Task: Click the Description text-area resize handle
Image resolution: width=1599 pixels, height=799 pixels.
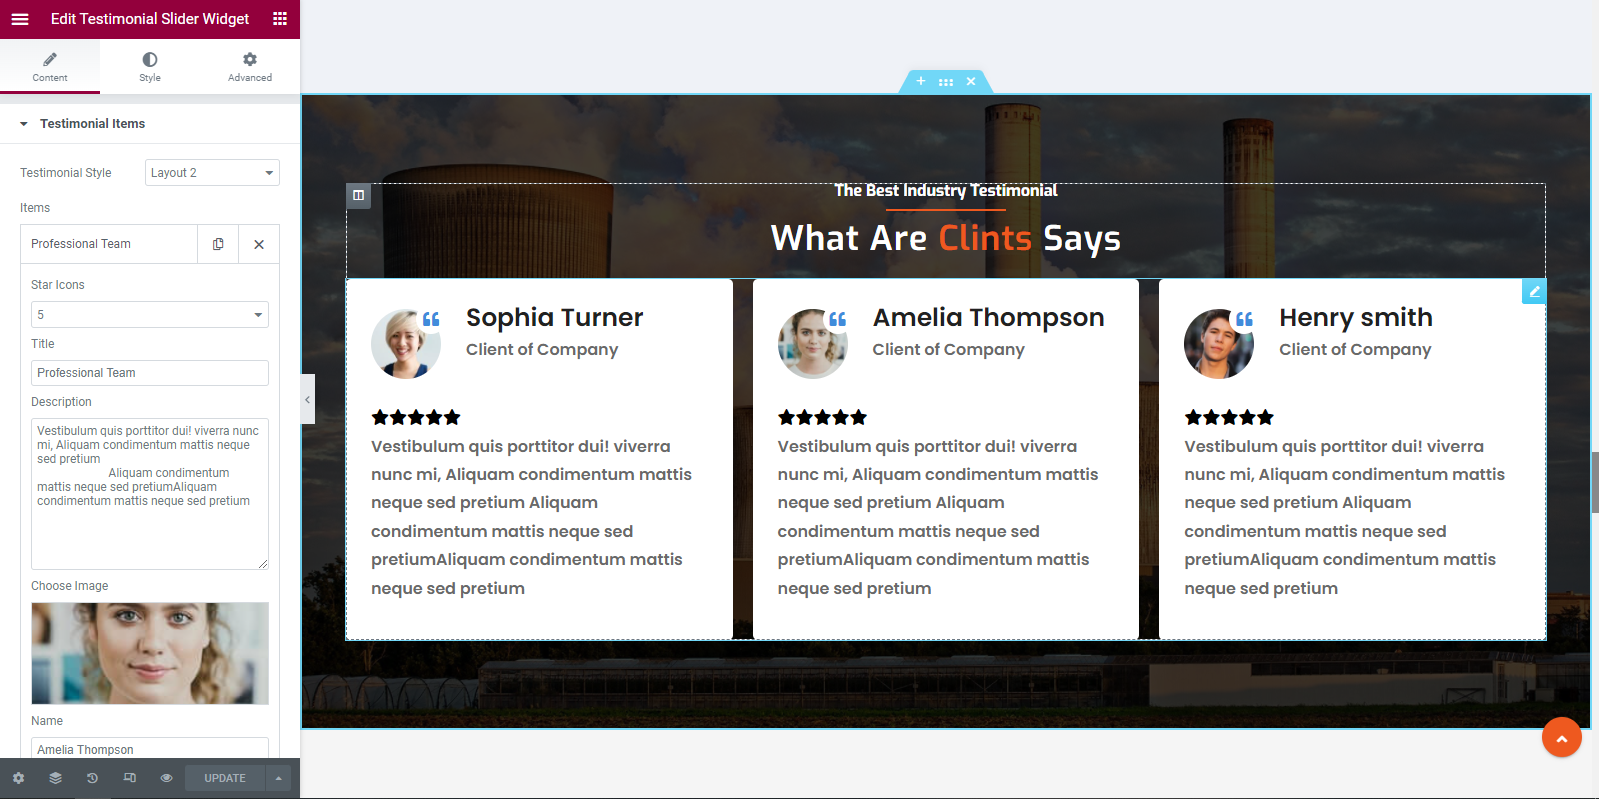Action: tap(263, 564)
